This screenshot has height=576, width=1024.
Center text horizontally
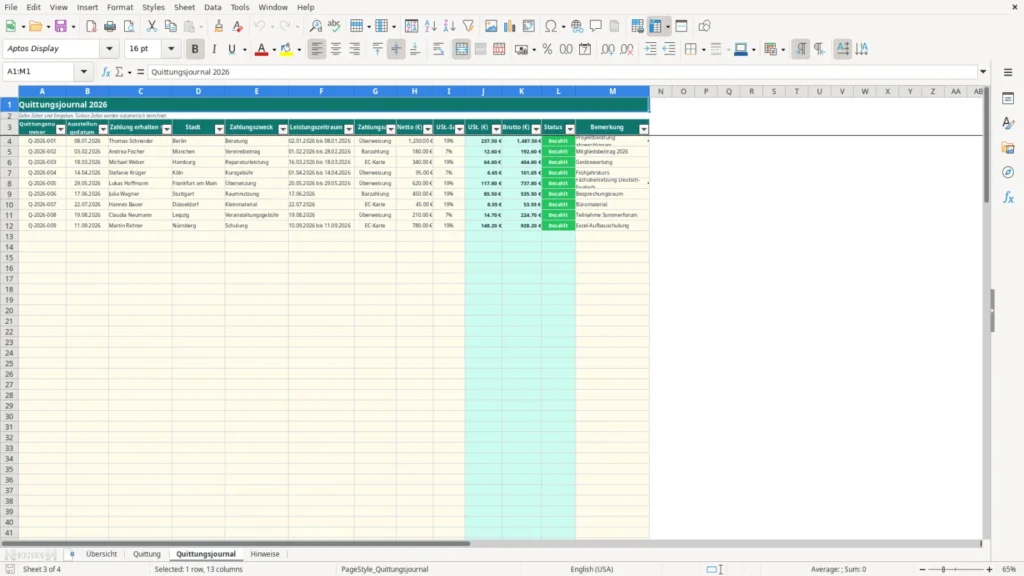336,49
